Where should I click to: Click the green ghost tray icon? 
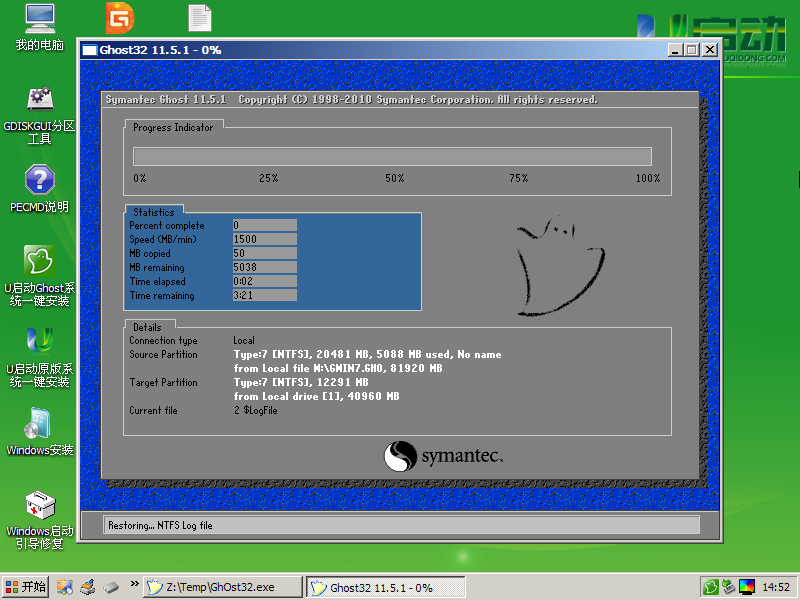[710, 587]
